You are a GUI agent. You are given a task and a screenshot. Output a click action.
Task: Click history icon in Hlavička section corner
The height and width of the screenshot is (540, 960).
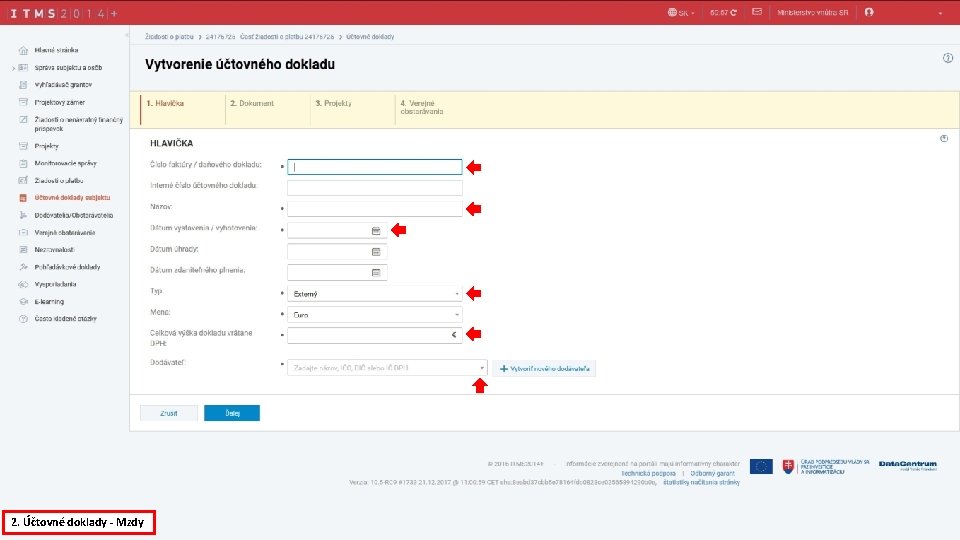(943, 139)
